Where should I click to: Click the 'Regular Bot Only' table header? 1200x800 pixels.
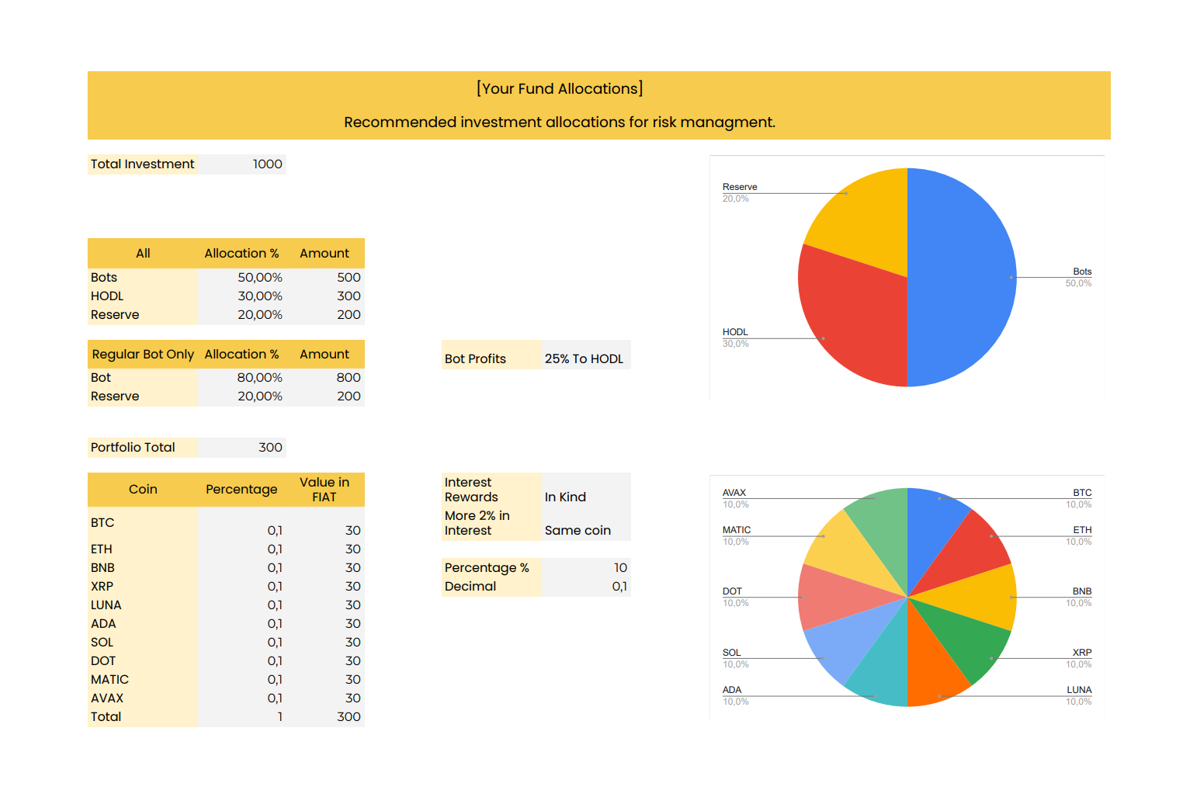point(142,354)
